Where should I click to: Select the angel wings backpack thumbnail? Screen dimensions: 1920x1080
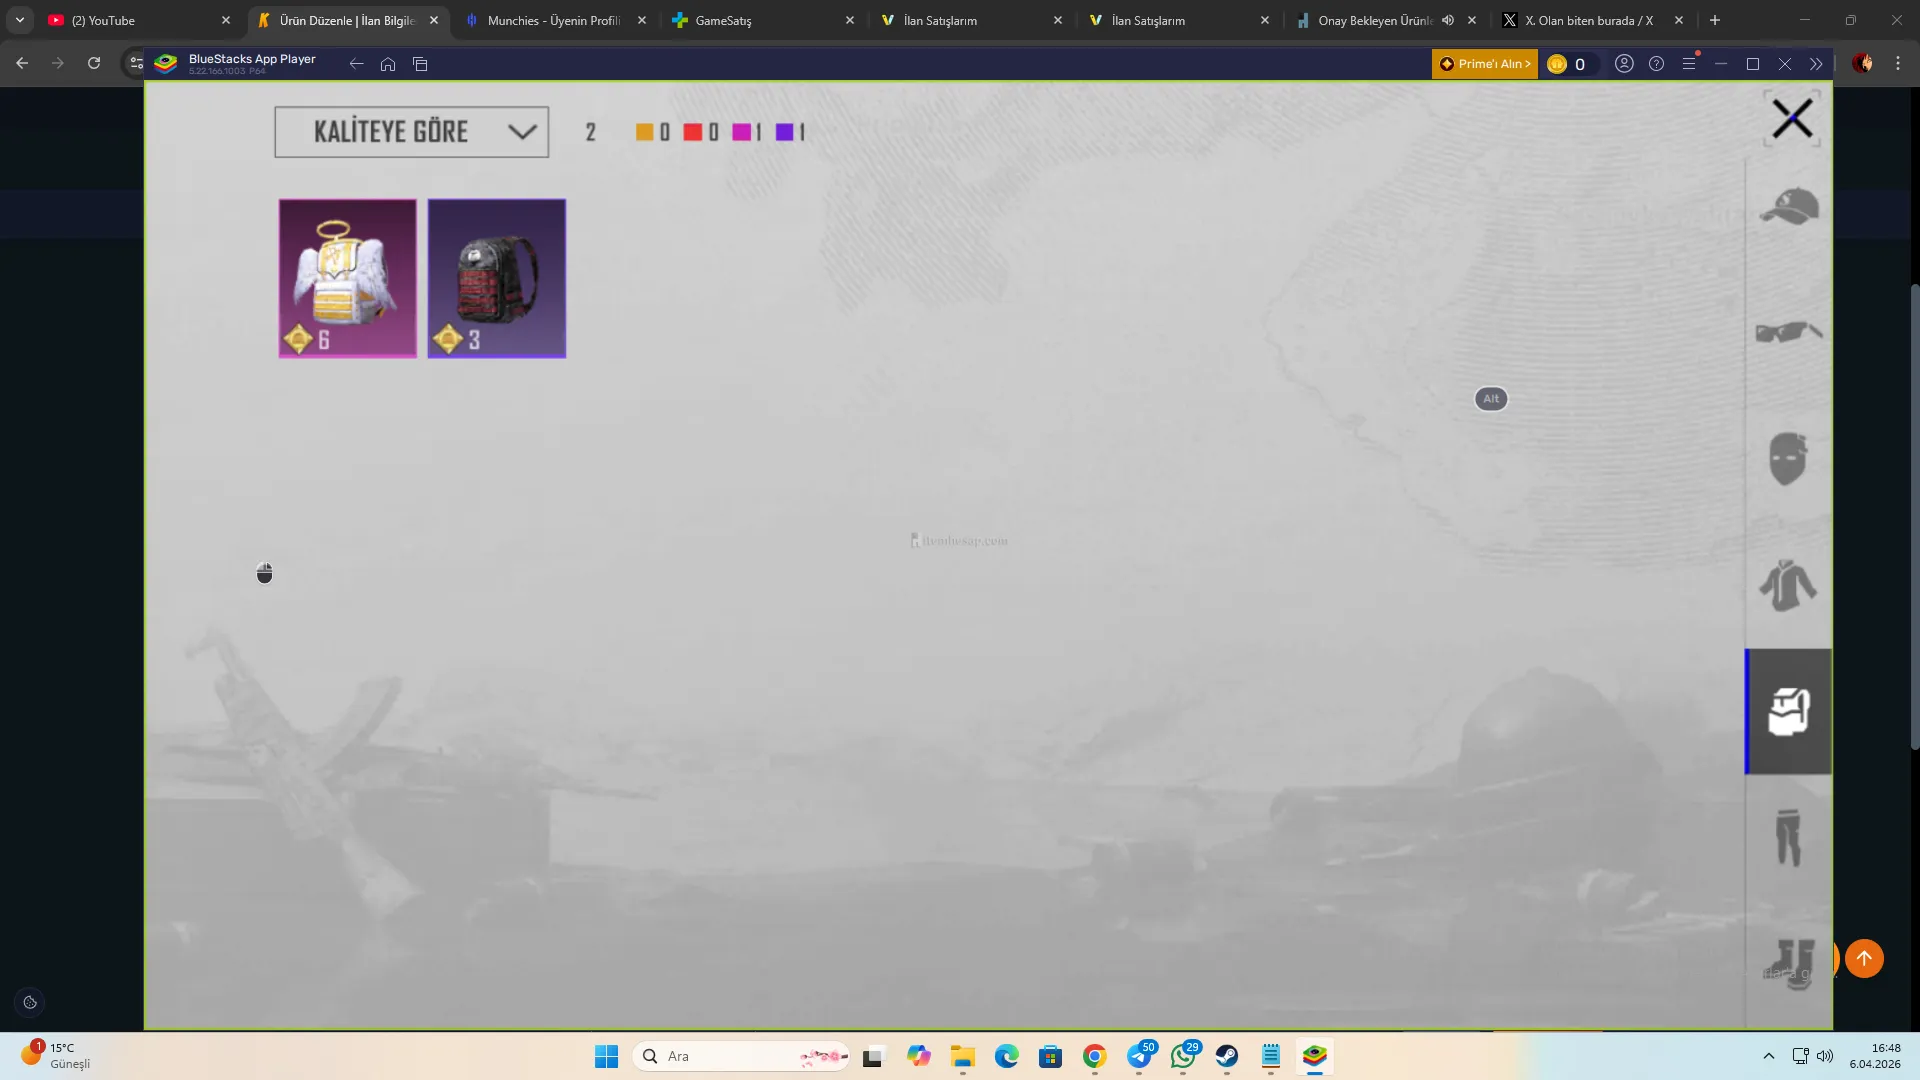[347, 278]
